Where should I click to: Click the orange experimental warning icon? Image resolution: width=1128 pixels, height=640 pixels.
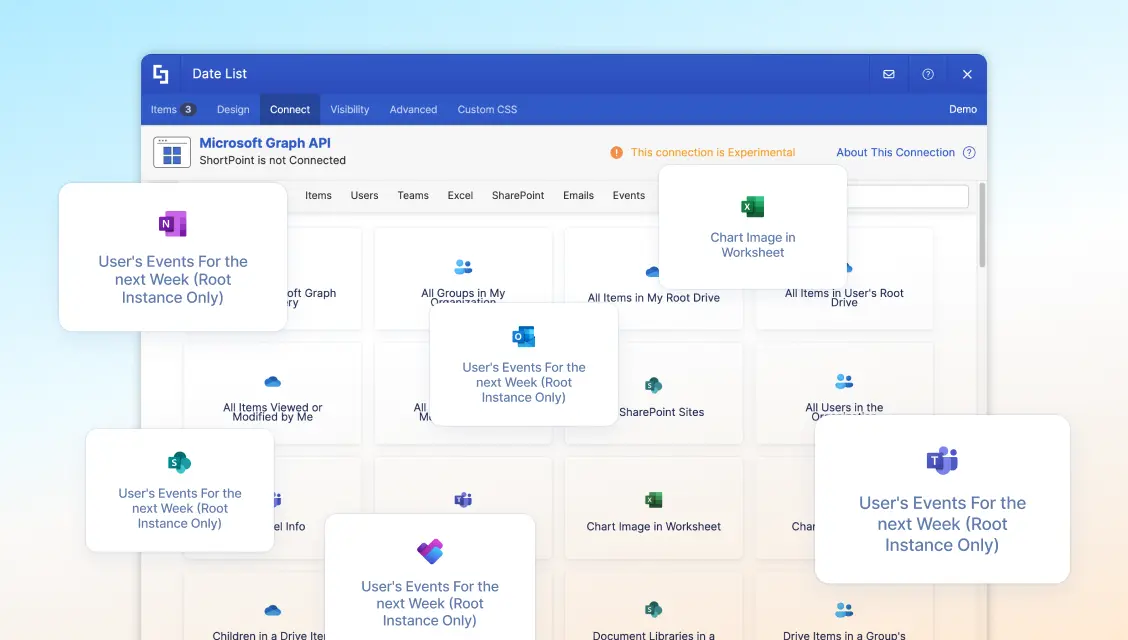click(617, 152)
